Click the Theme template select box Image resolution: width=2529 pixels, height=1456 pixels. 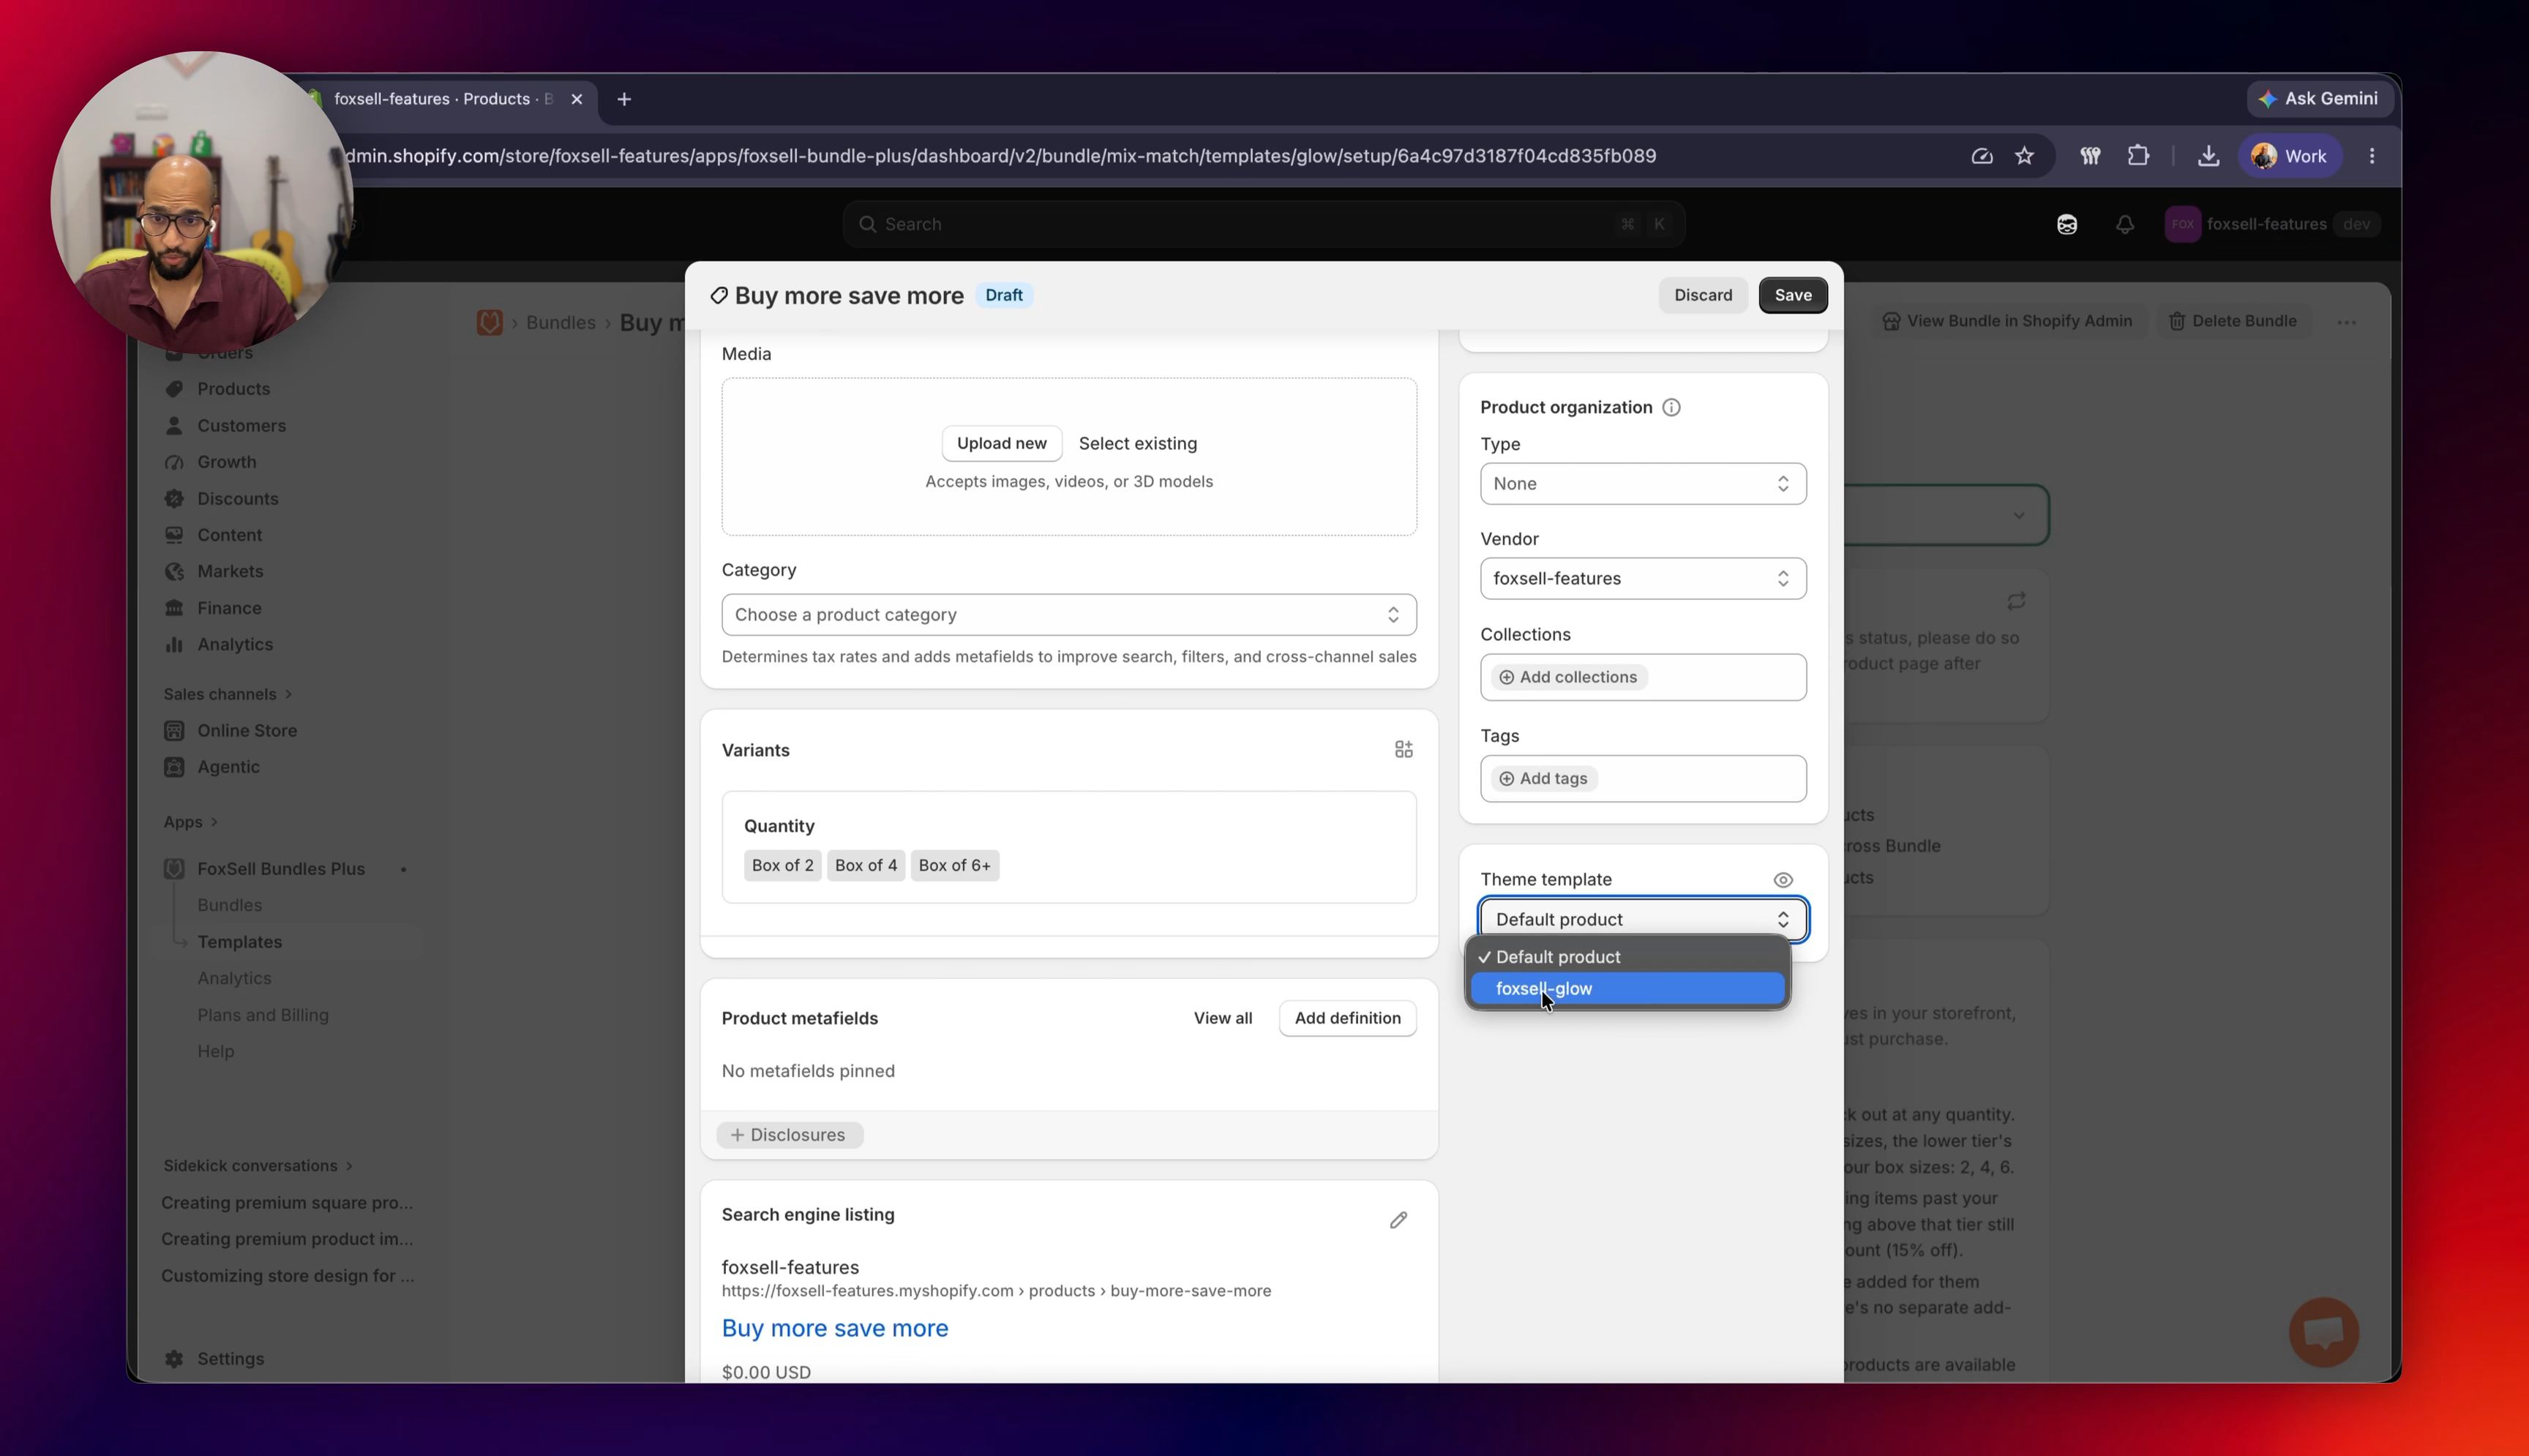point(1643,920)
